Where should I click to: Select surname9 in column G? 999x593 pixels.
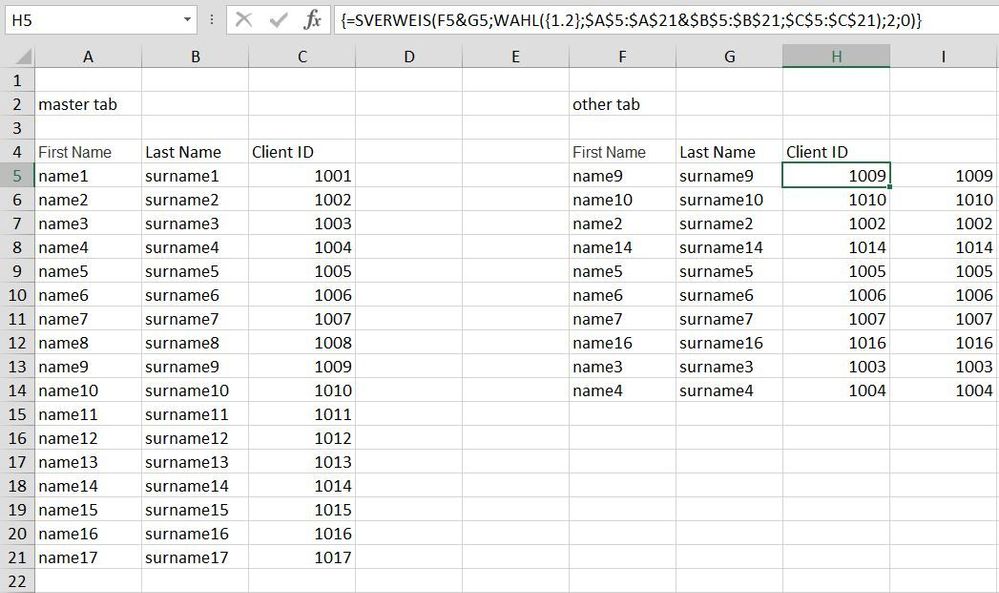(729, 176)
